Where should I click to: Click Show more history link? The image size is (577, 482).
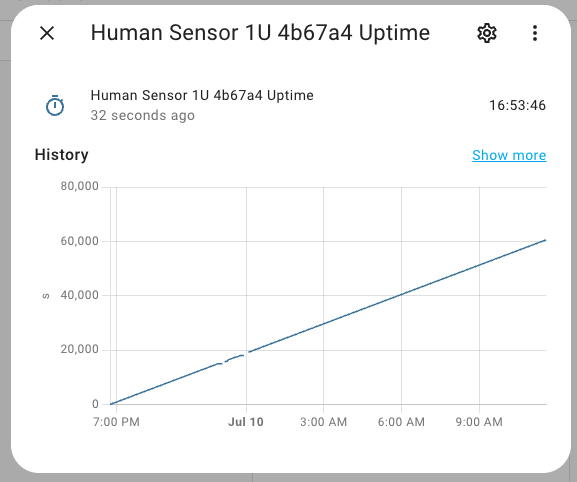pyautogui.click(x=509, y=155)
